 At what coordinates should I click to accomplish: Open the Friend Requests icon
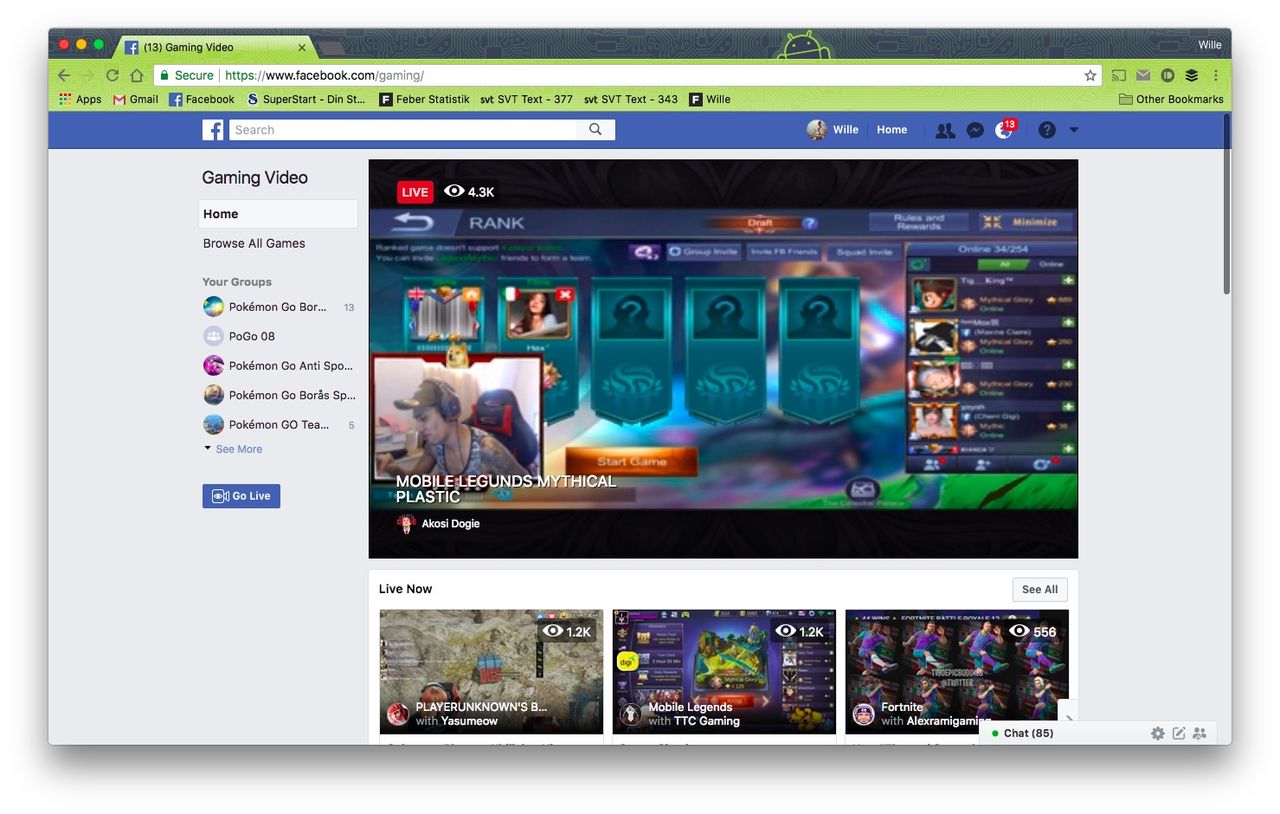(x=944, y=130)
